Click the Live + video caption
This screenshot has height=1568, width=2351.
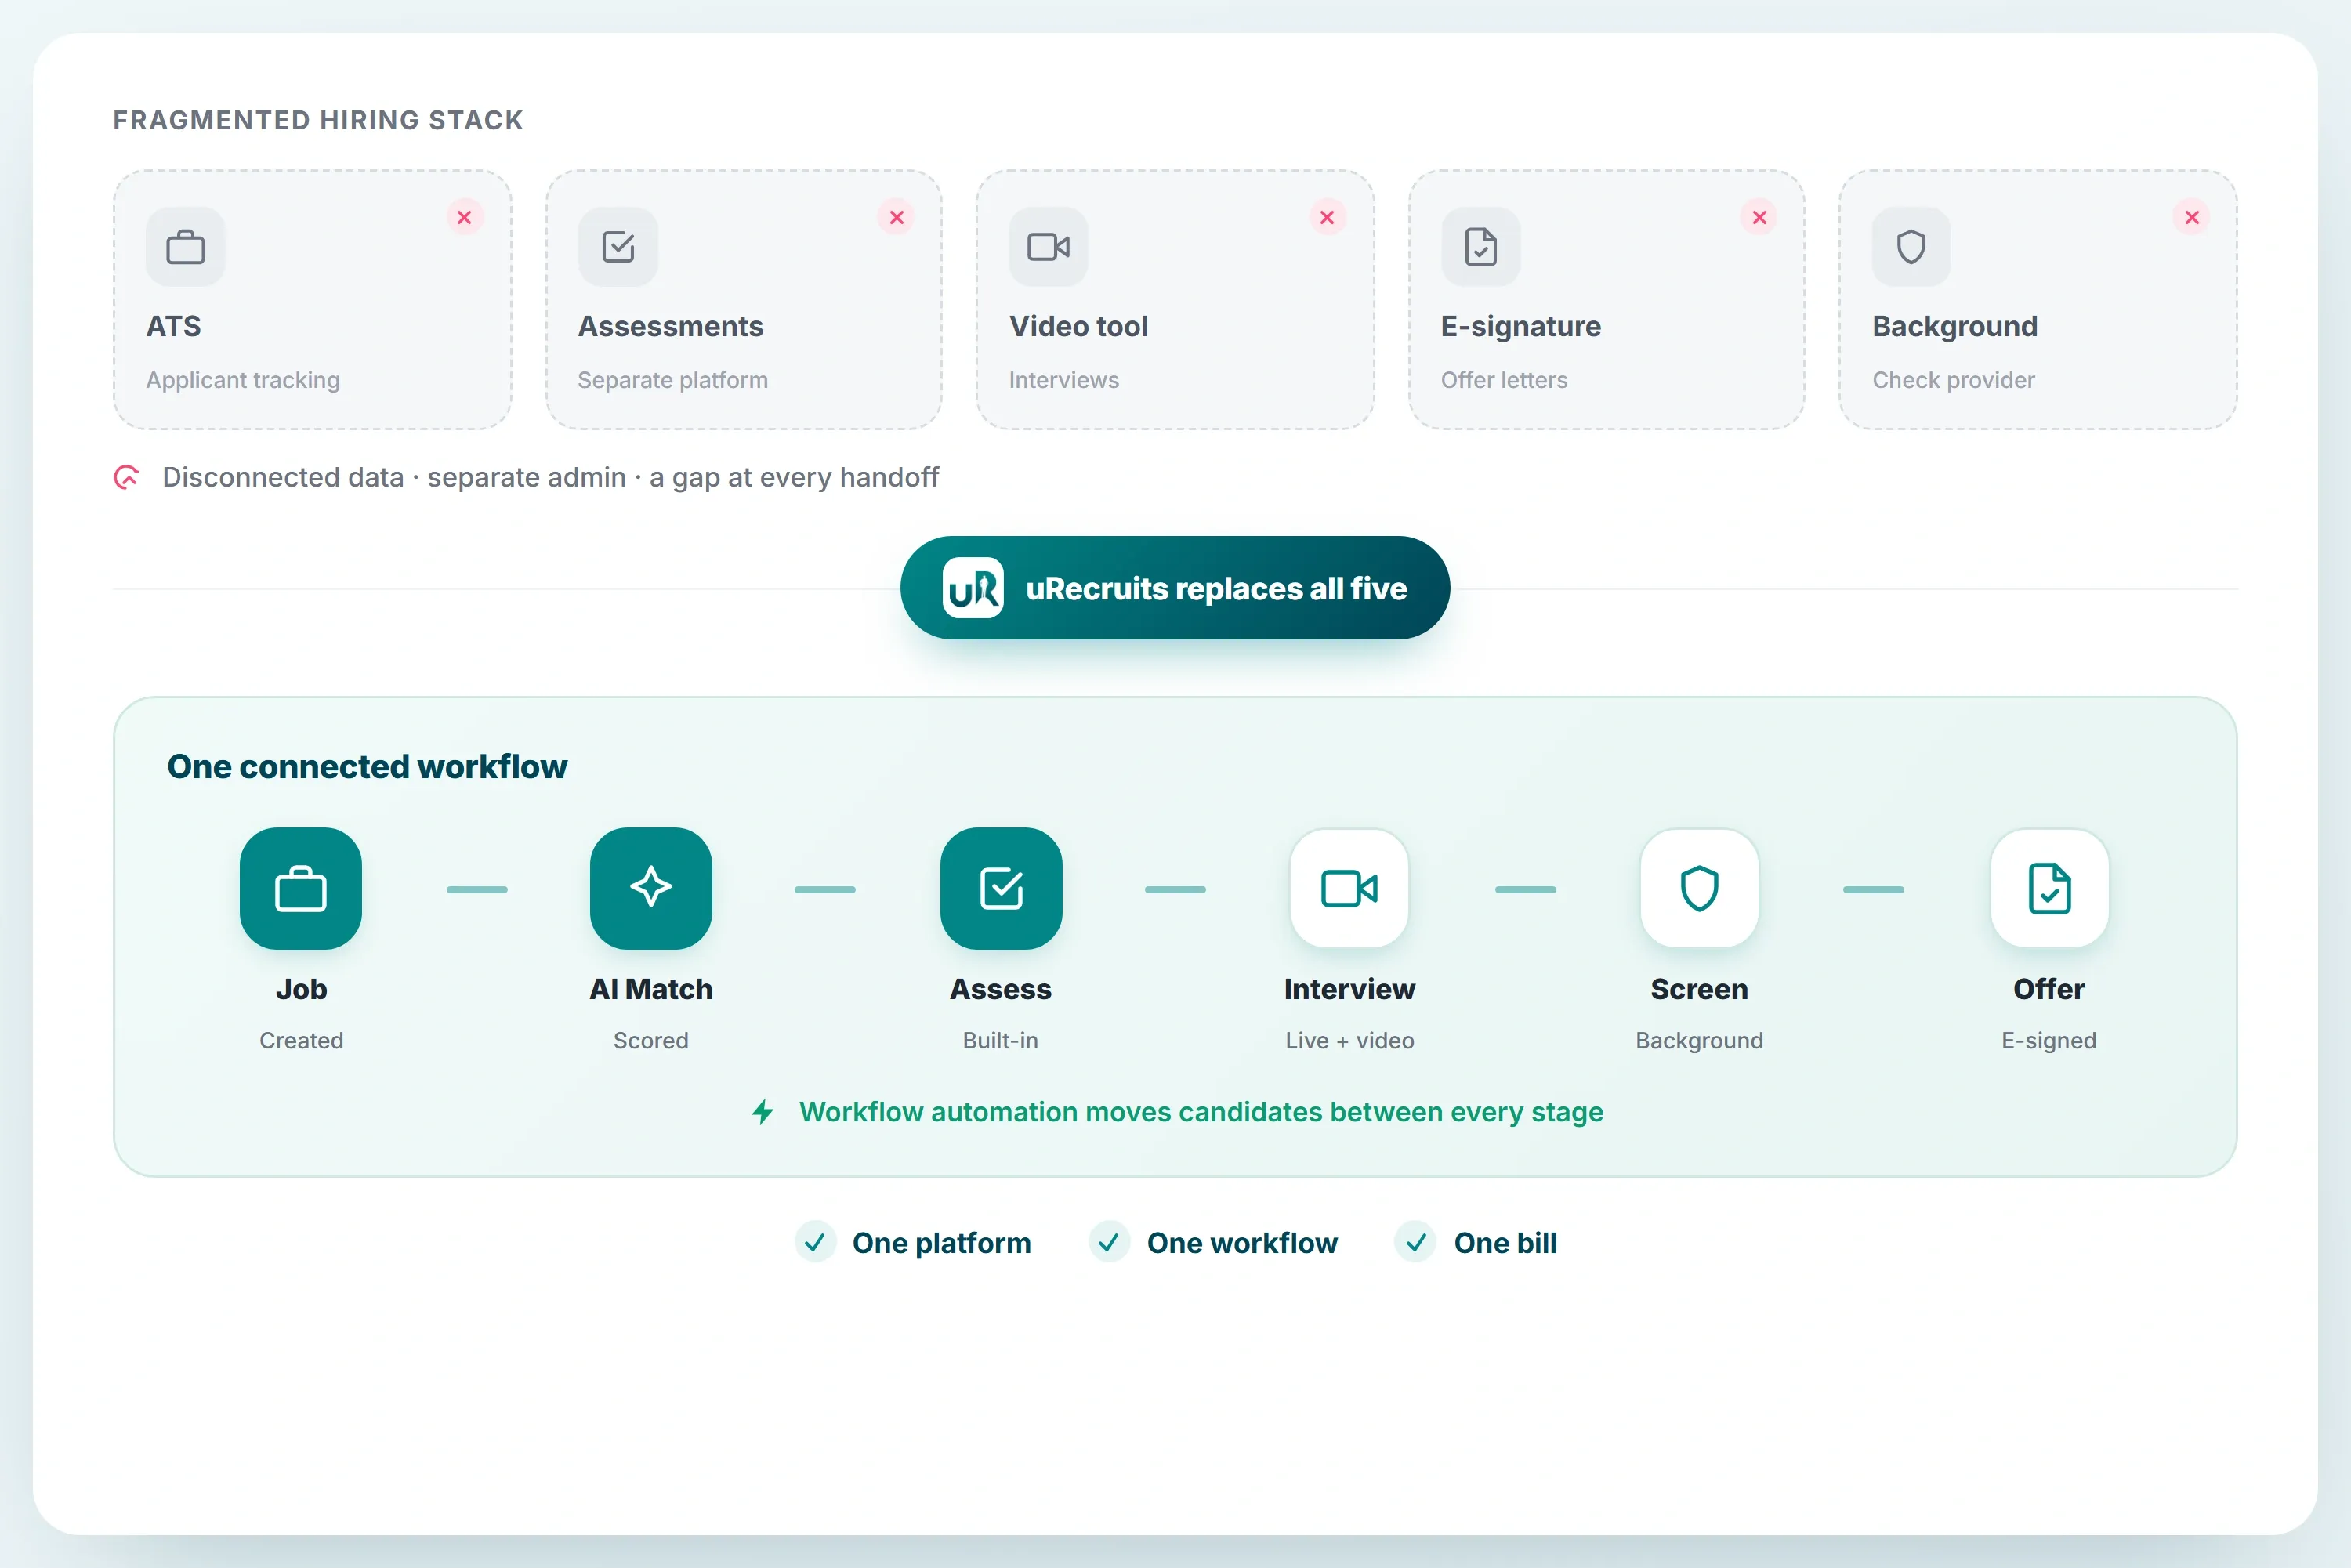point(1350,1040)
